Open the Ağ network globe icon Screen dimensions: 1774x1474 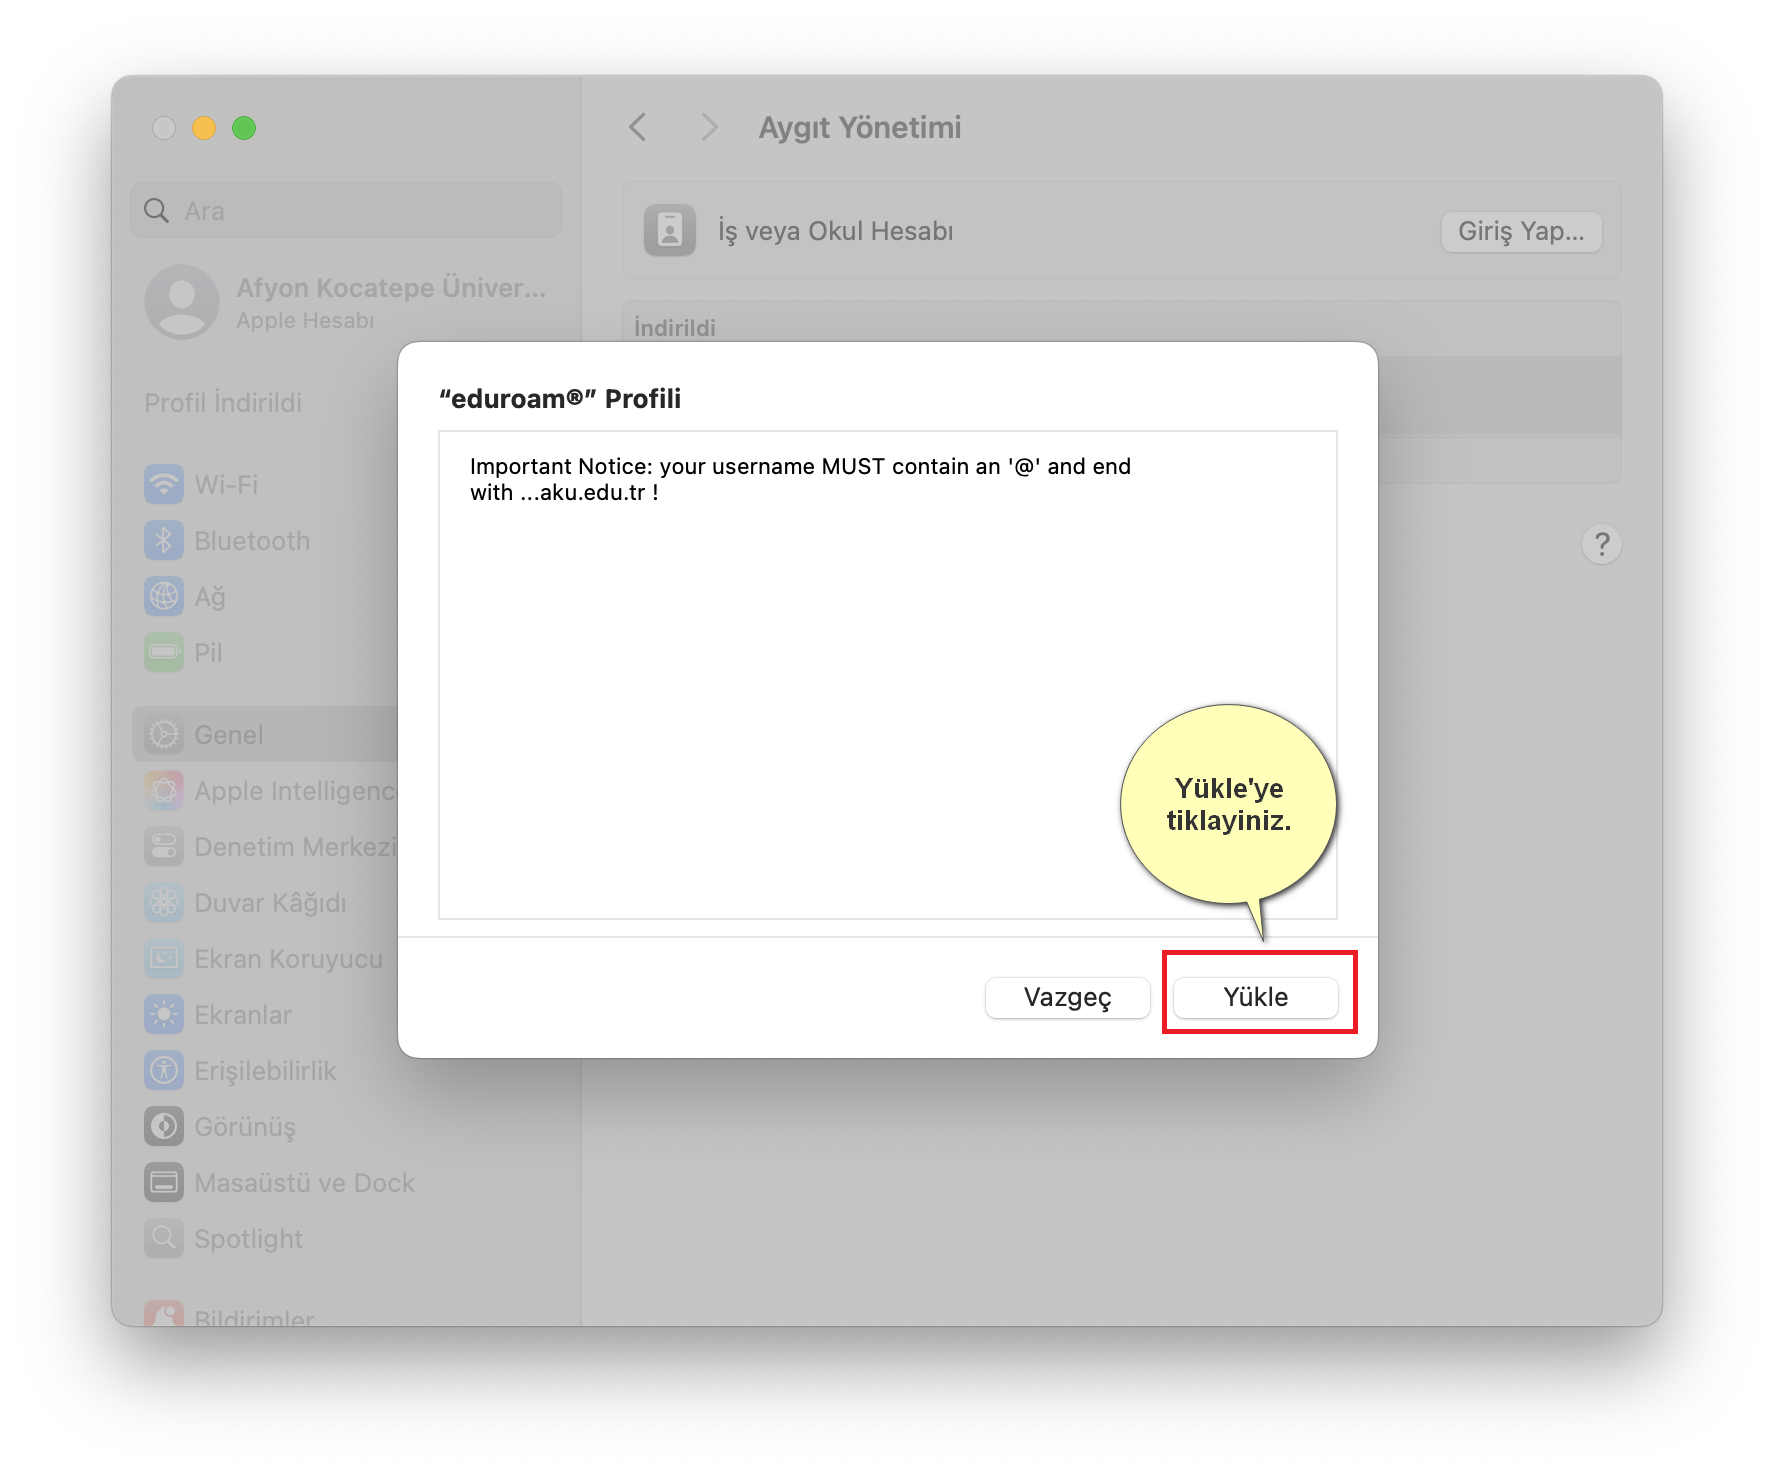tap(164, 597)
